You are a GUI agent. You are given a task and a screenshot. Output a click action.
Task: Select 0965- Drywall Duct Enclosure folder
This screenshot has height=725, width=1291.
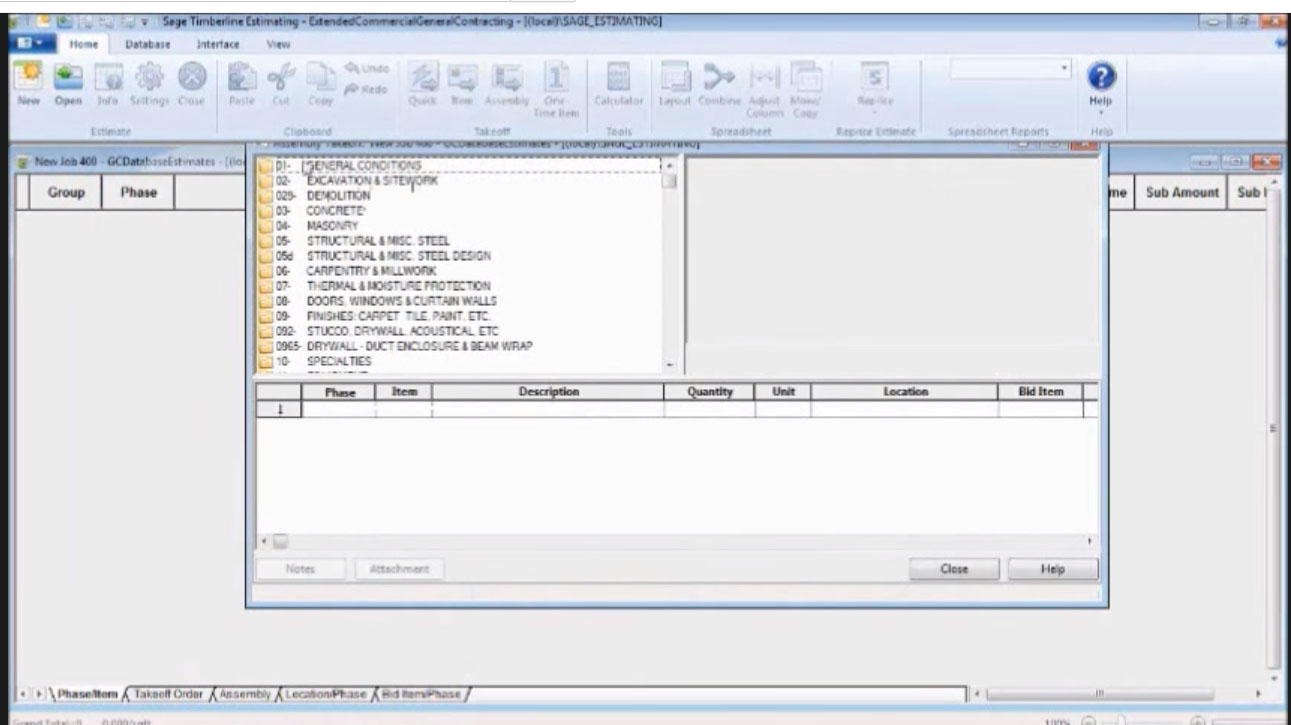396,346
